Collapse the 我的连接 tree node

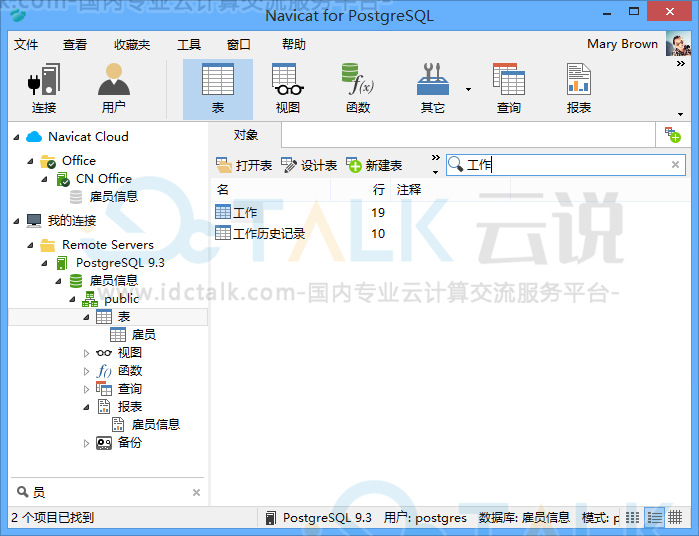(x=16, y=221)
